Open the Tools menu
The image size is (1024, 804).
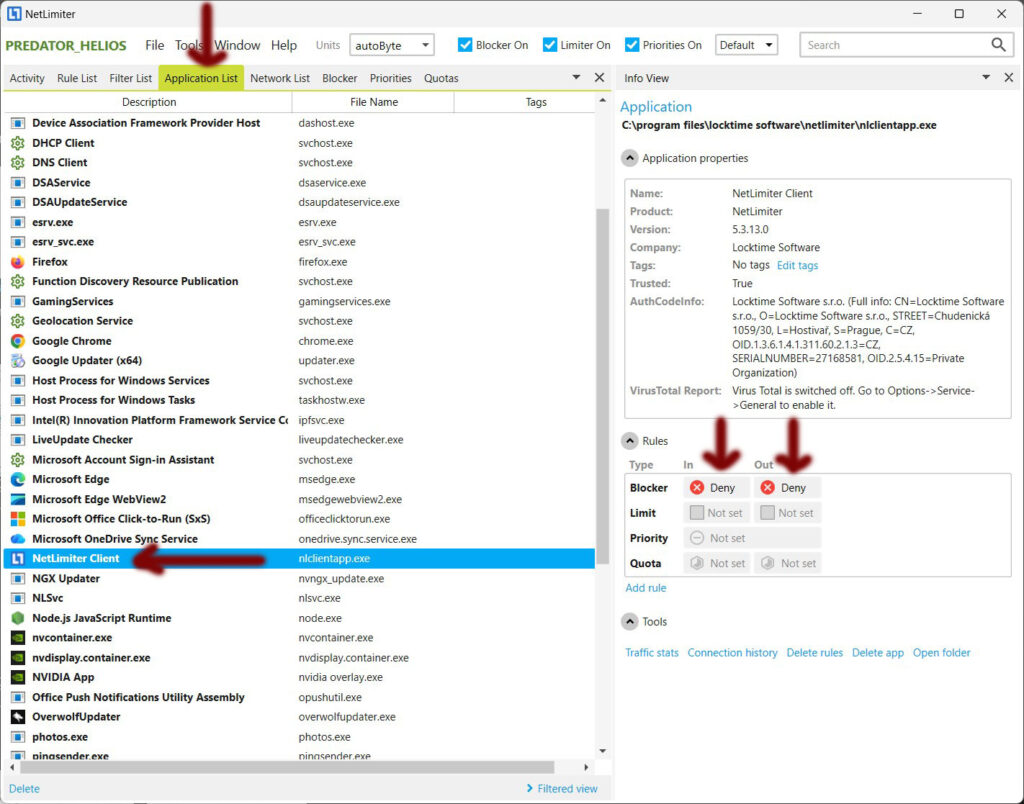click(189, 45)
